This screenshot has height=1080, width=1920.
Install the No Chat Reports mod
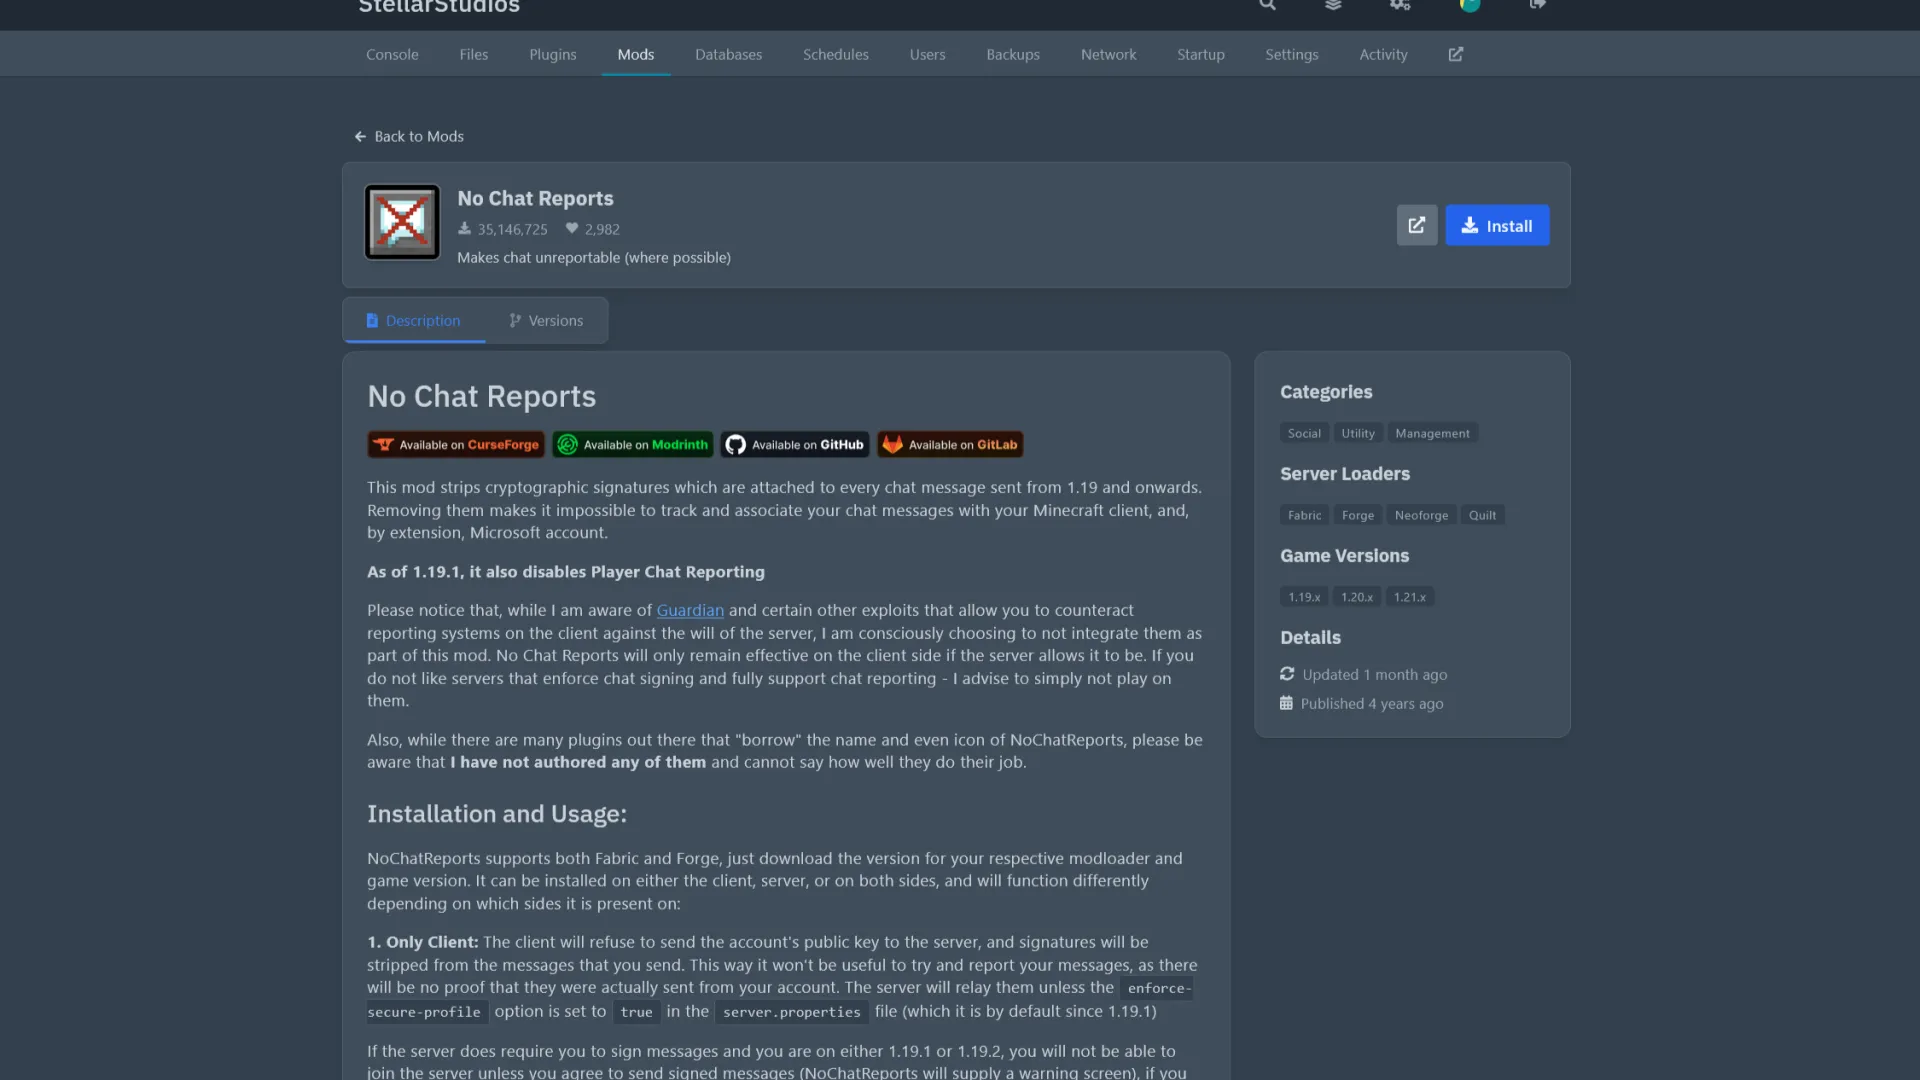(1496, 225)
